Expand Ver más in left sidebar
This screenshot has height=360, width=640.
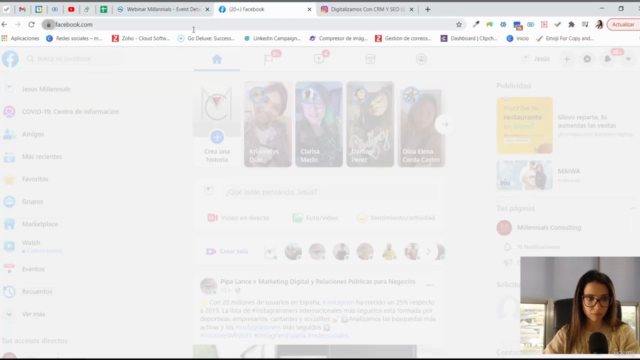33,314
